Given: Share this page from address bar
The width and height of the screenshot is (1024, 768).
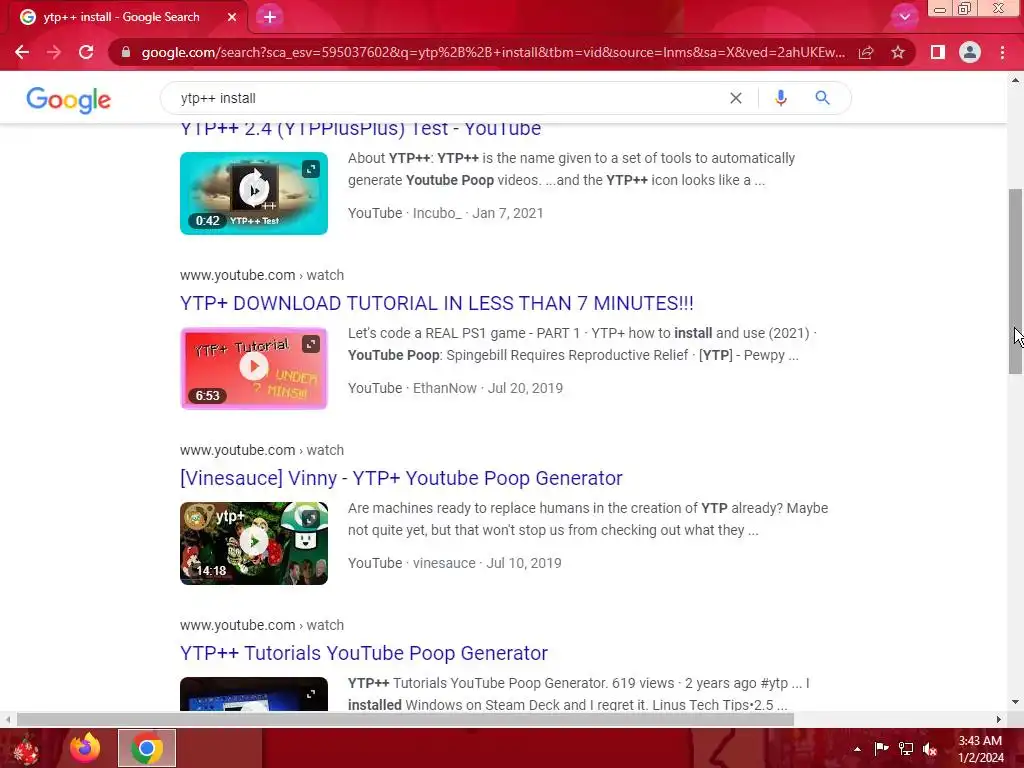Looking at the screenshot, I should click(x=866, y=52).
